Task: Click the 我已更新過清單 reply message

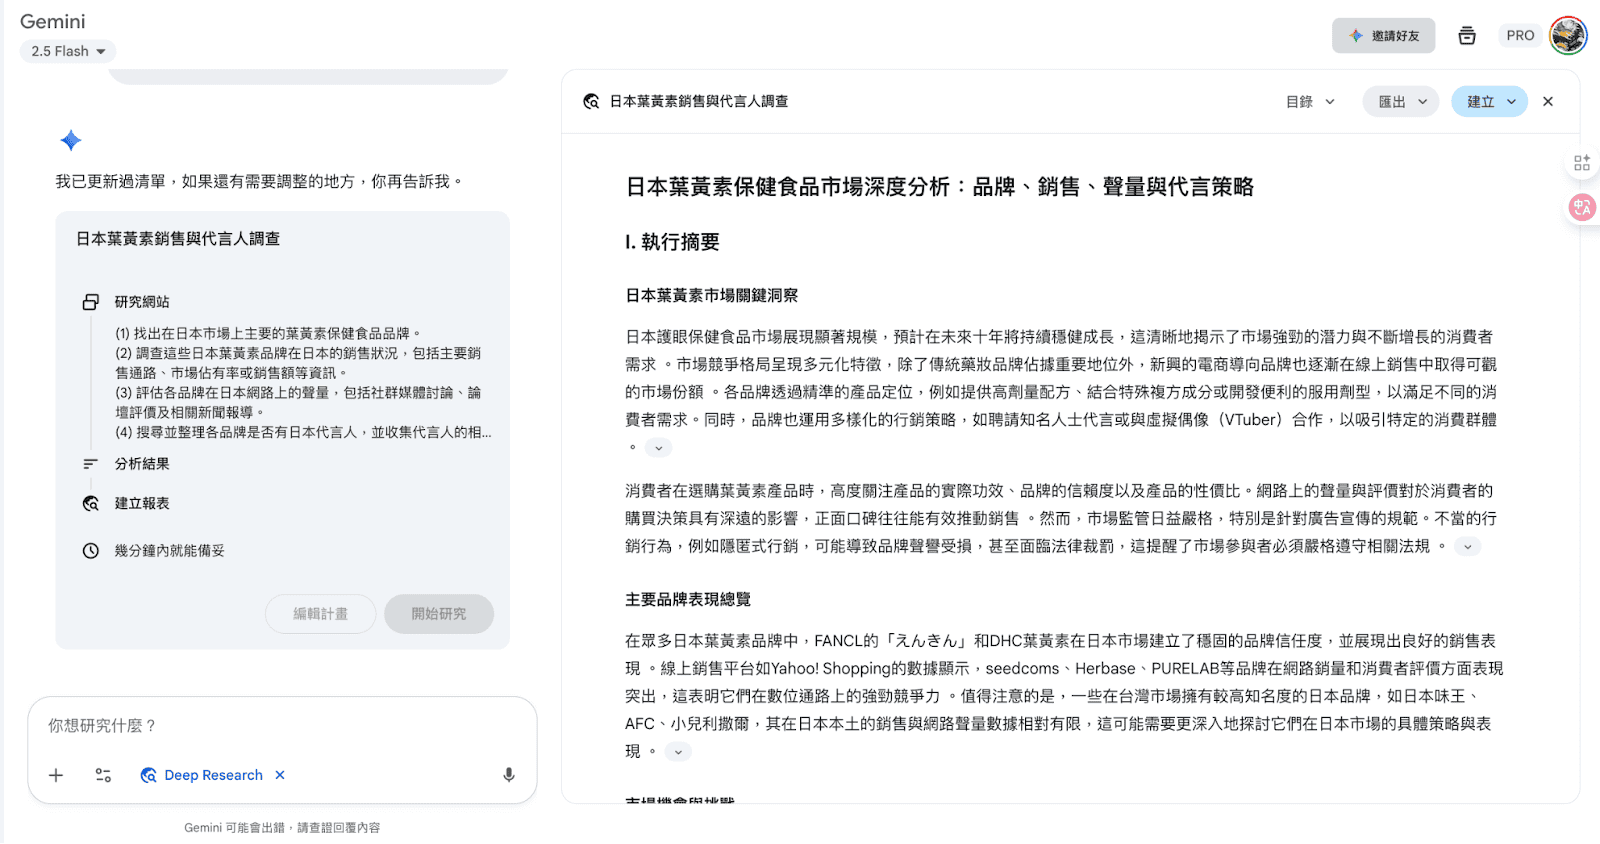Action: tap(259, 181)
